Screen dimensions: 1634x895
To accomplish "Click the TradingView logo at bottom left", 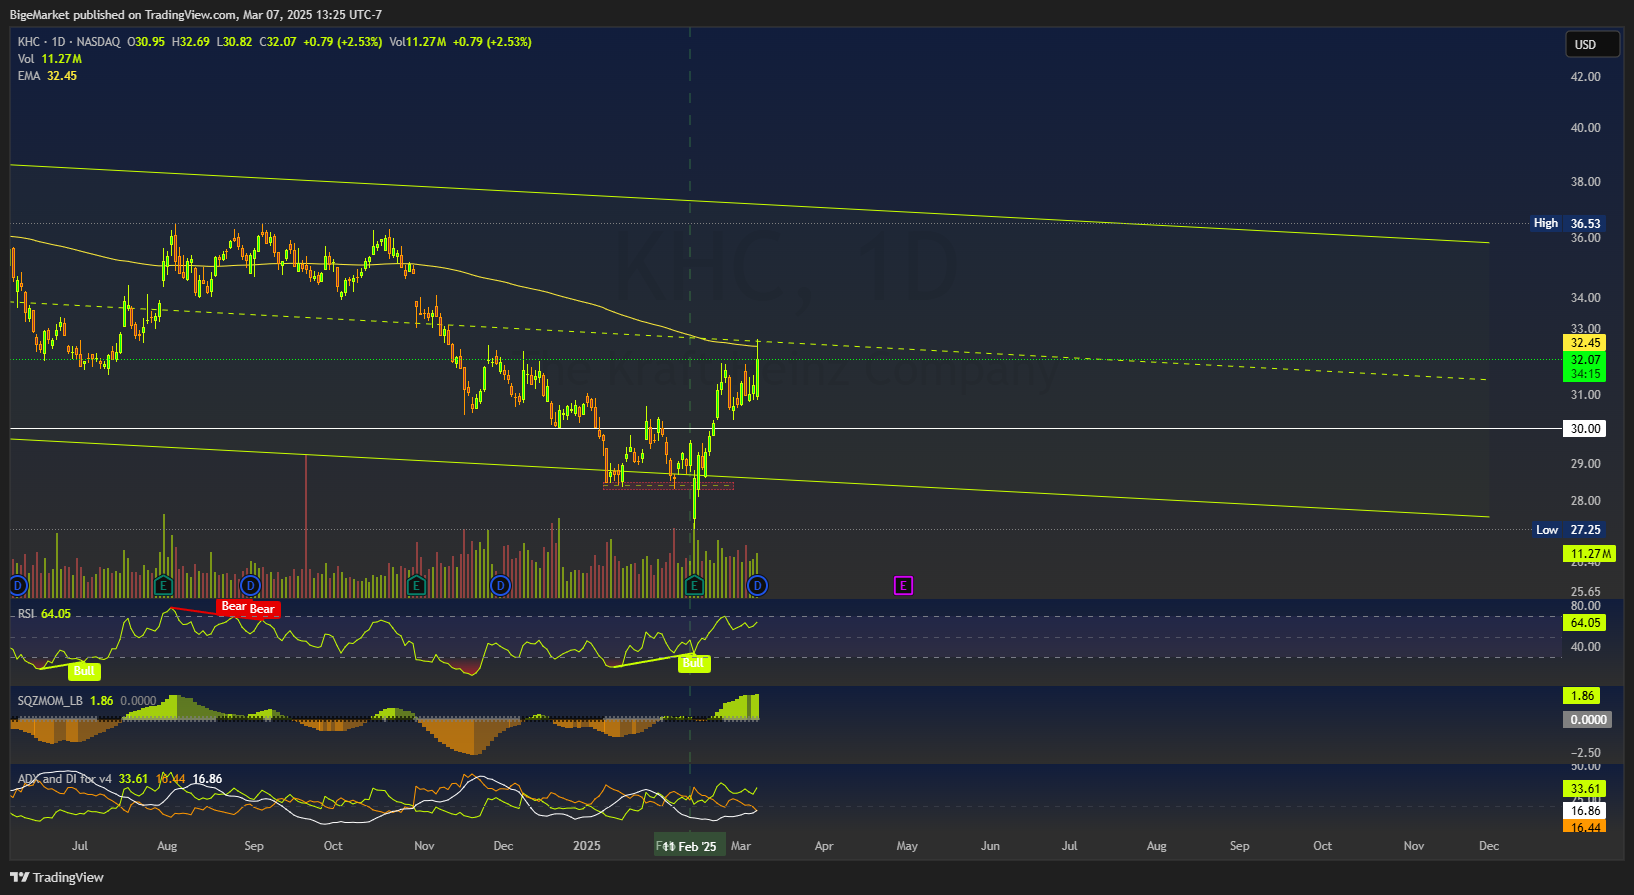I will (57, 877).
